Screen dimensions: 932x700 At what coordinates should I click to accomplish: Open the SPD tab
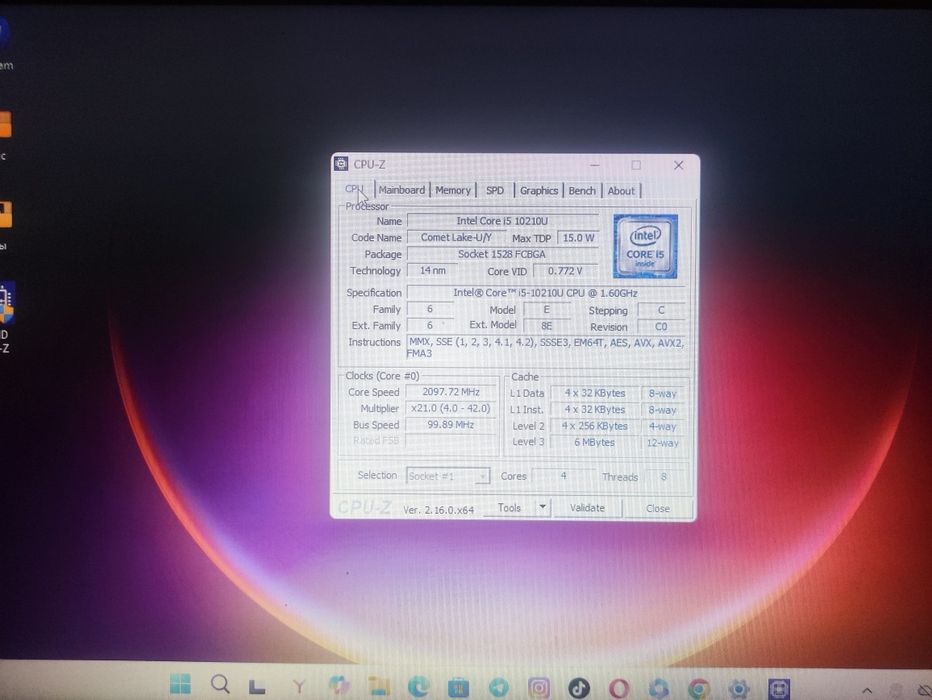(495, 190)
